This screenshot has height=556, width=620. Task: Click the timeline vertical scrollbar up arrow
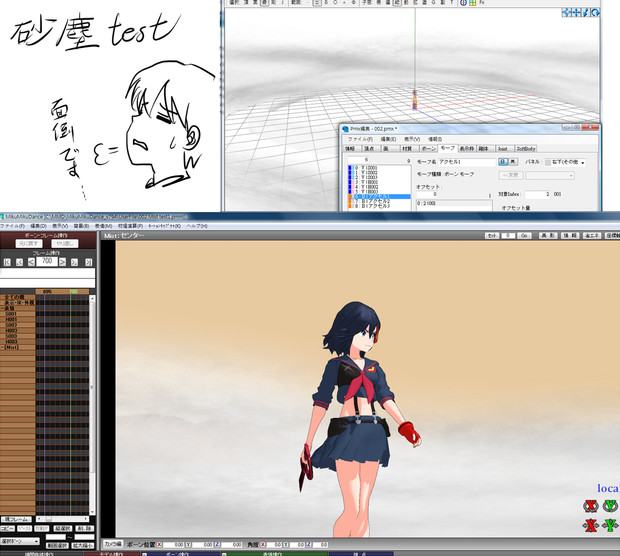(92, 299)
